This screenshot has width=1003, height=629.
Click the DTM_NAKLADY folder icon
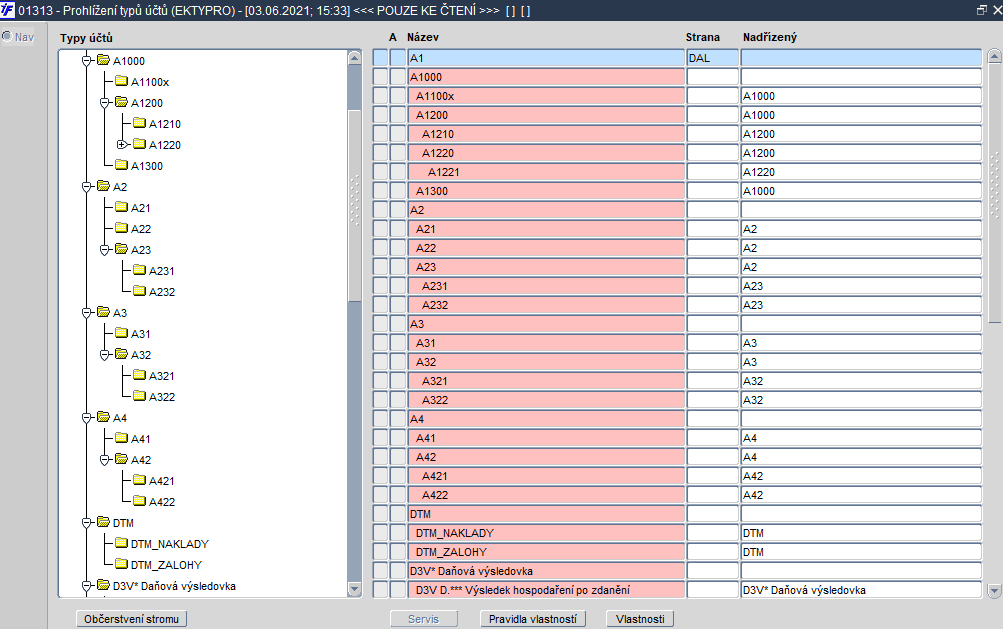coord(122,543)
